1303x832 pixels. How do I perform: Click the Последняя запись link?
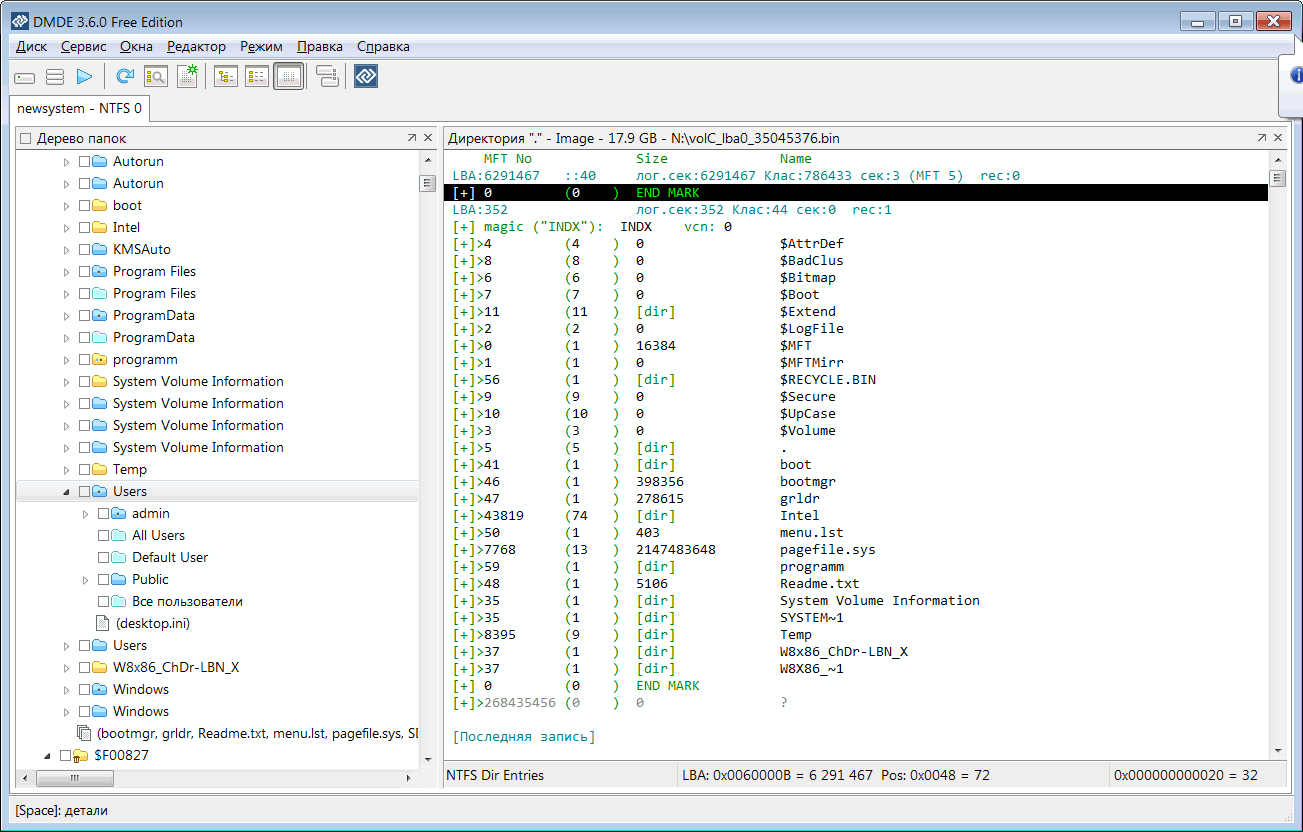[523, 737]
